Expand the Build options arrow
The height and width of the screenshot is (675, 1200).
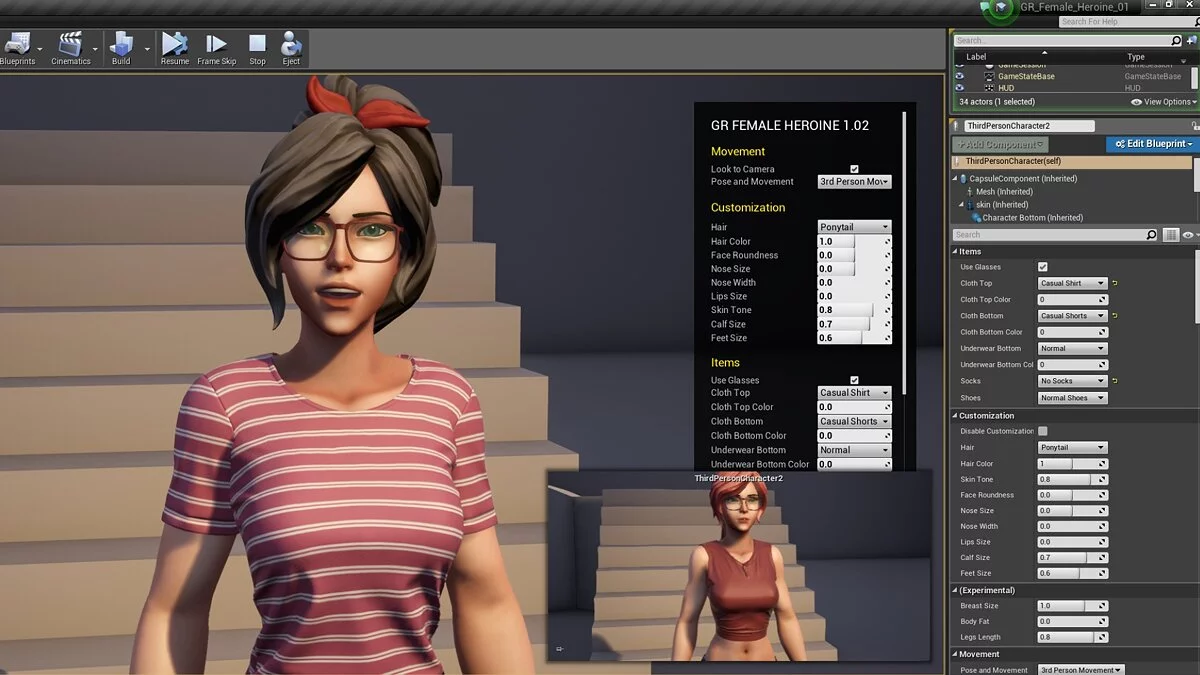pos(147,49)
